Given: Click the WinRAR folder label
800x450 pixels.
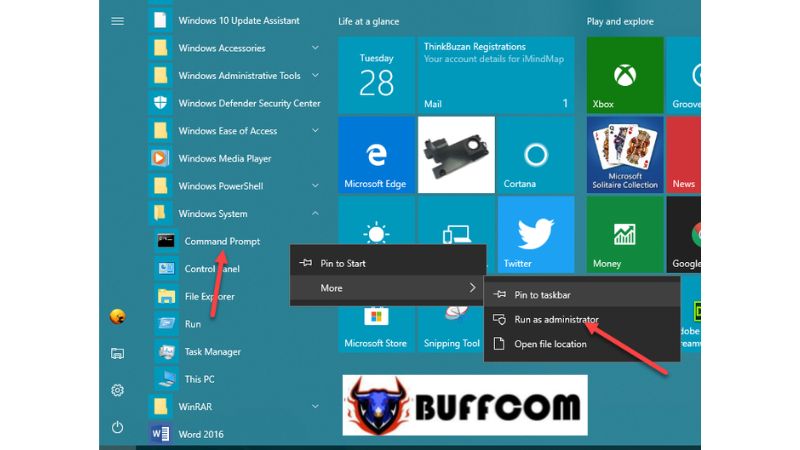Looking at the screenshot, I should (x=195, y=406).
